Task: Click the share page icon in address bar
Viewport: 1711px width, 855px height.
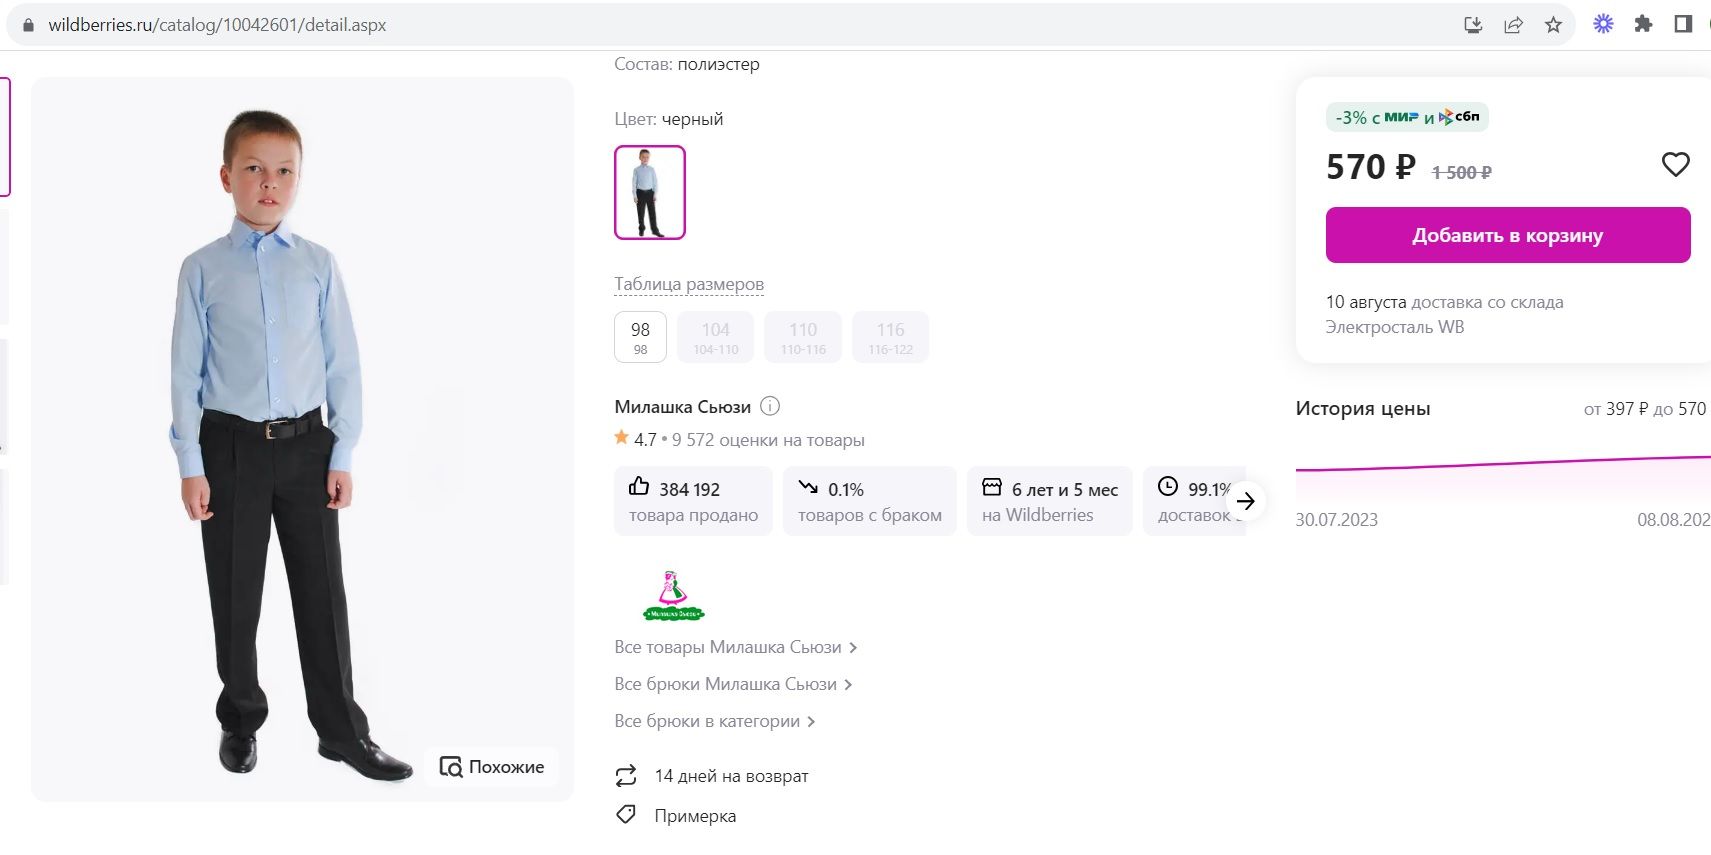Action: click(x=1513, y=25)
